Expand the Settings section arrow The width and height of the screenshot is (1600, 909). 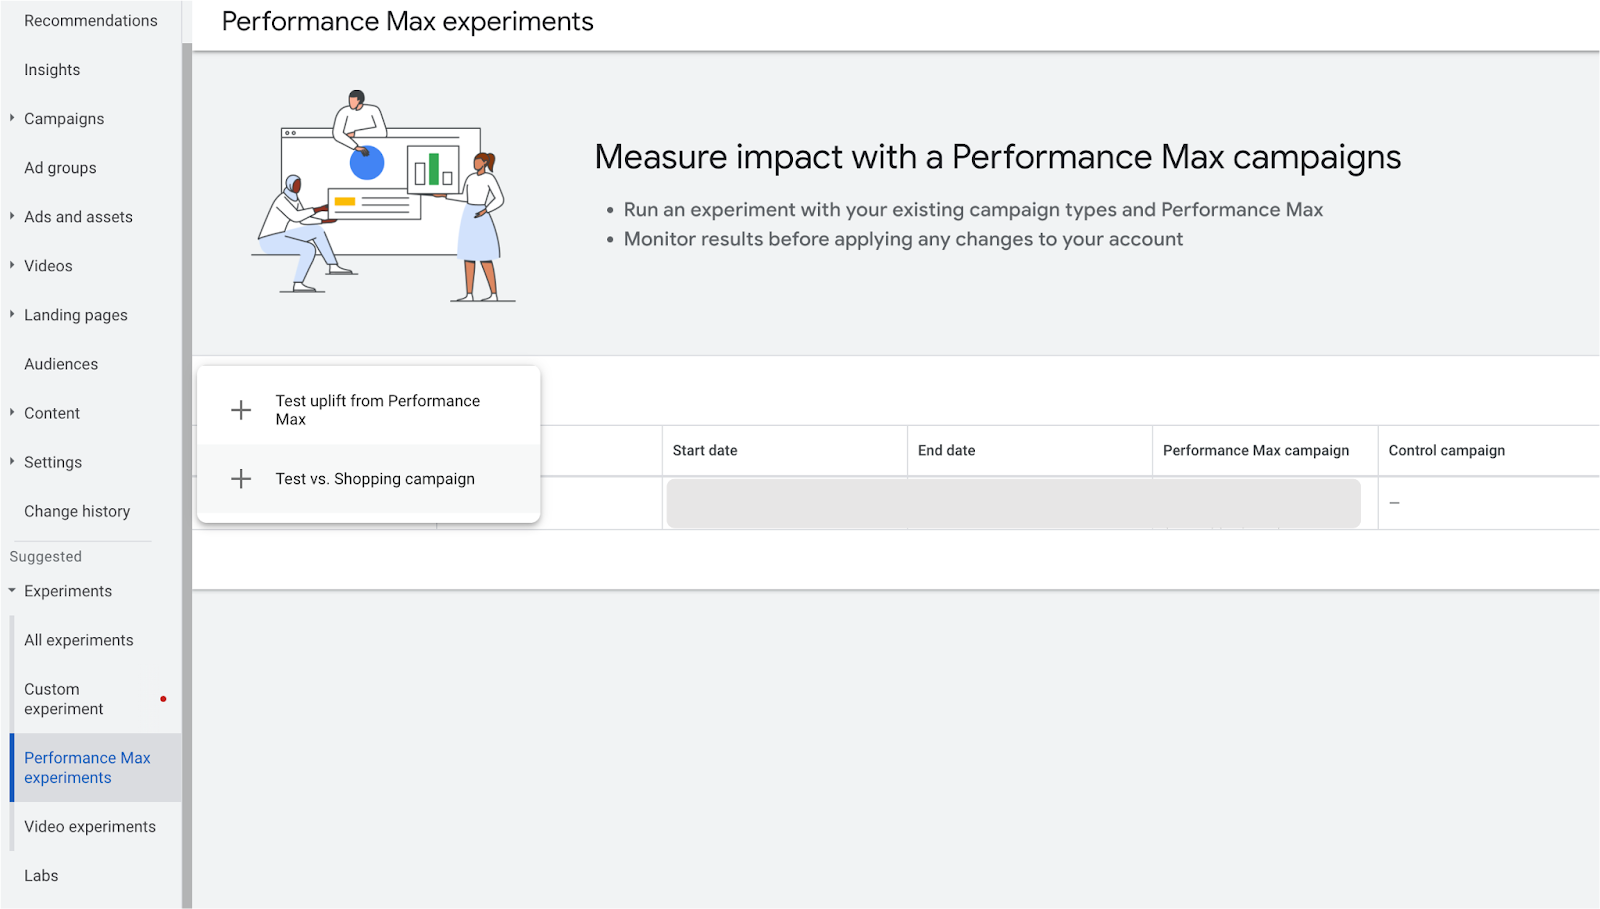pyautogui.click(x=12, y=461)
